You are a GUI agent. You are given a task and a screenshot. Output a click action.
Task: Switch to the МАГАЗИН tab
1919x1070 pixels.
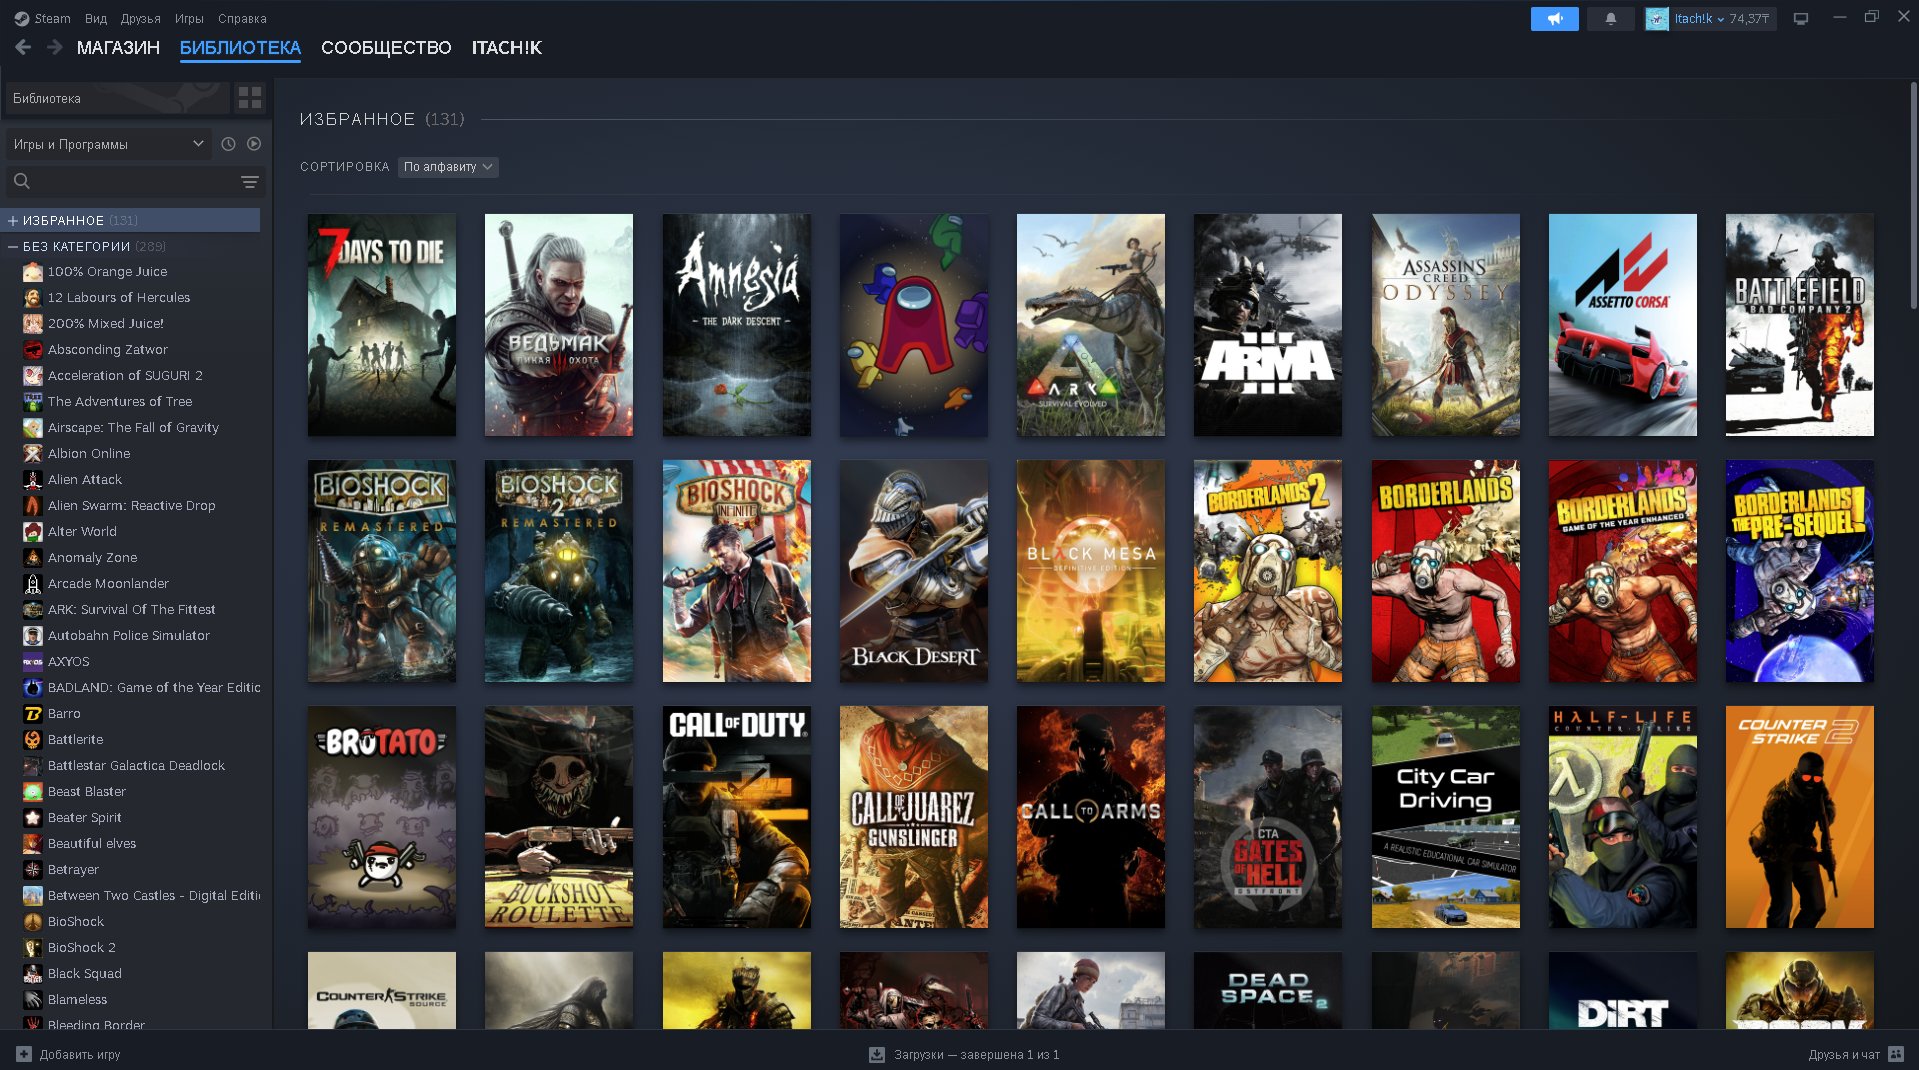pos(118,48)
